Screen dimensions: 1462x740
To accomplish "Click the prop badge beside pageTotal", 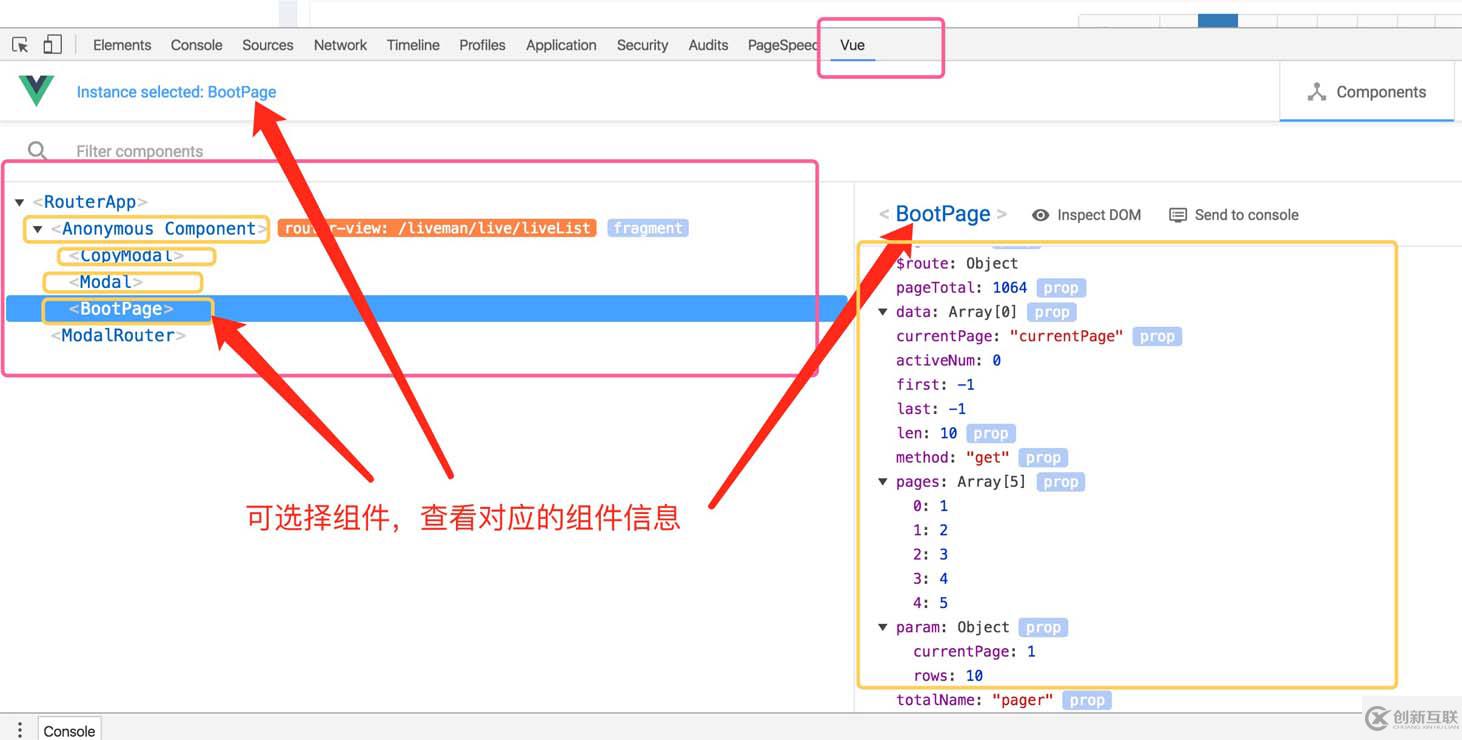I will [1061, 288].
